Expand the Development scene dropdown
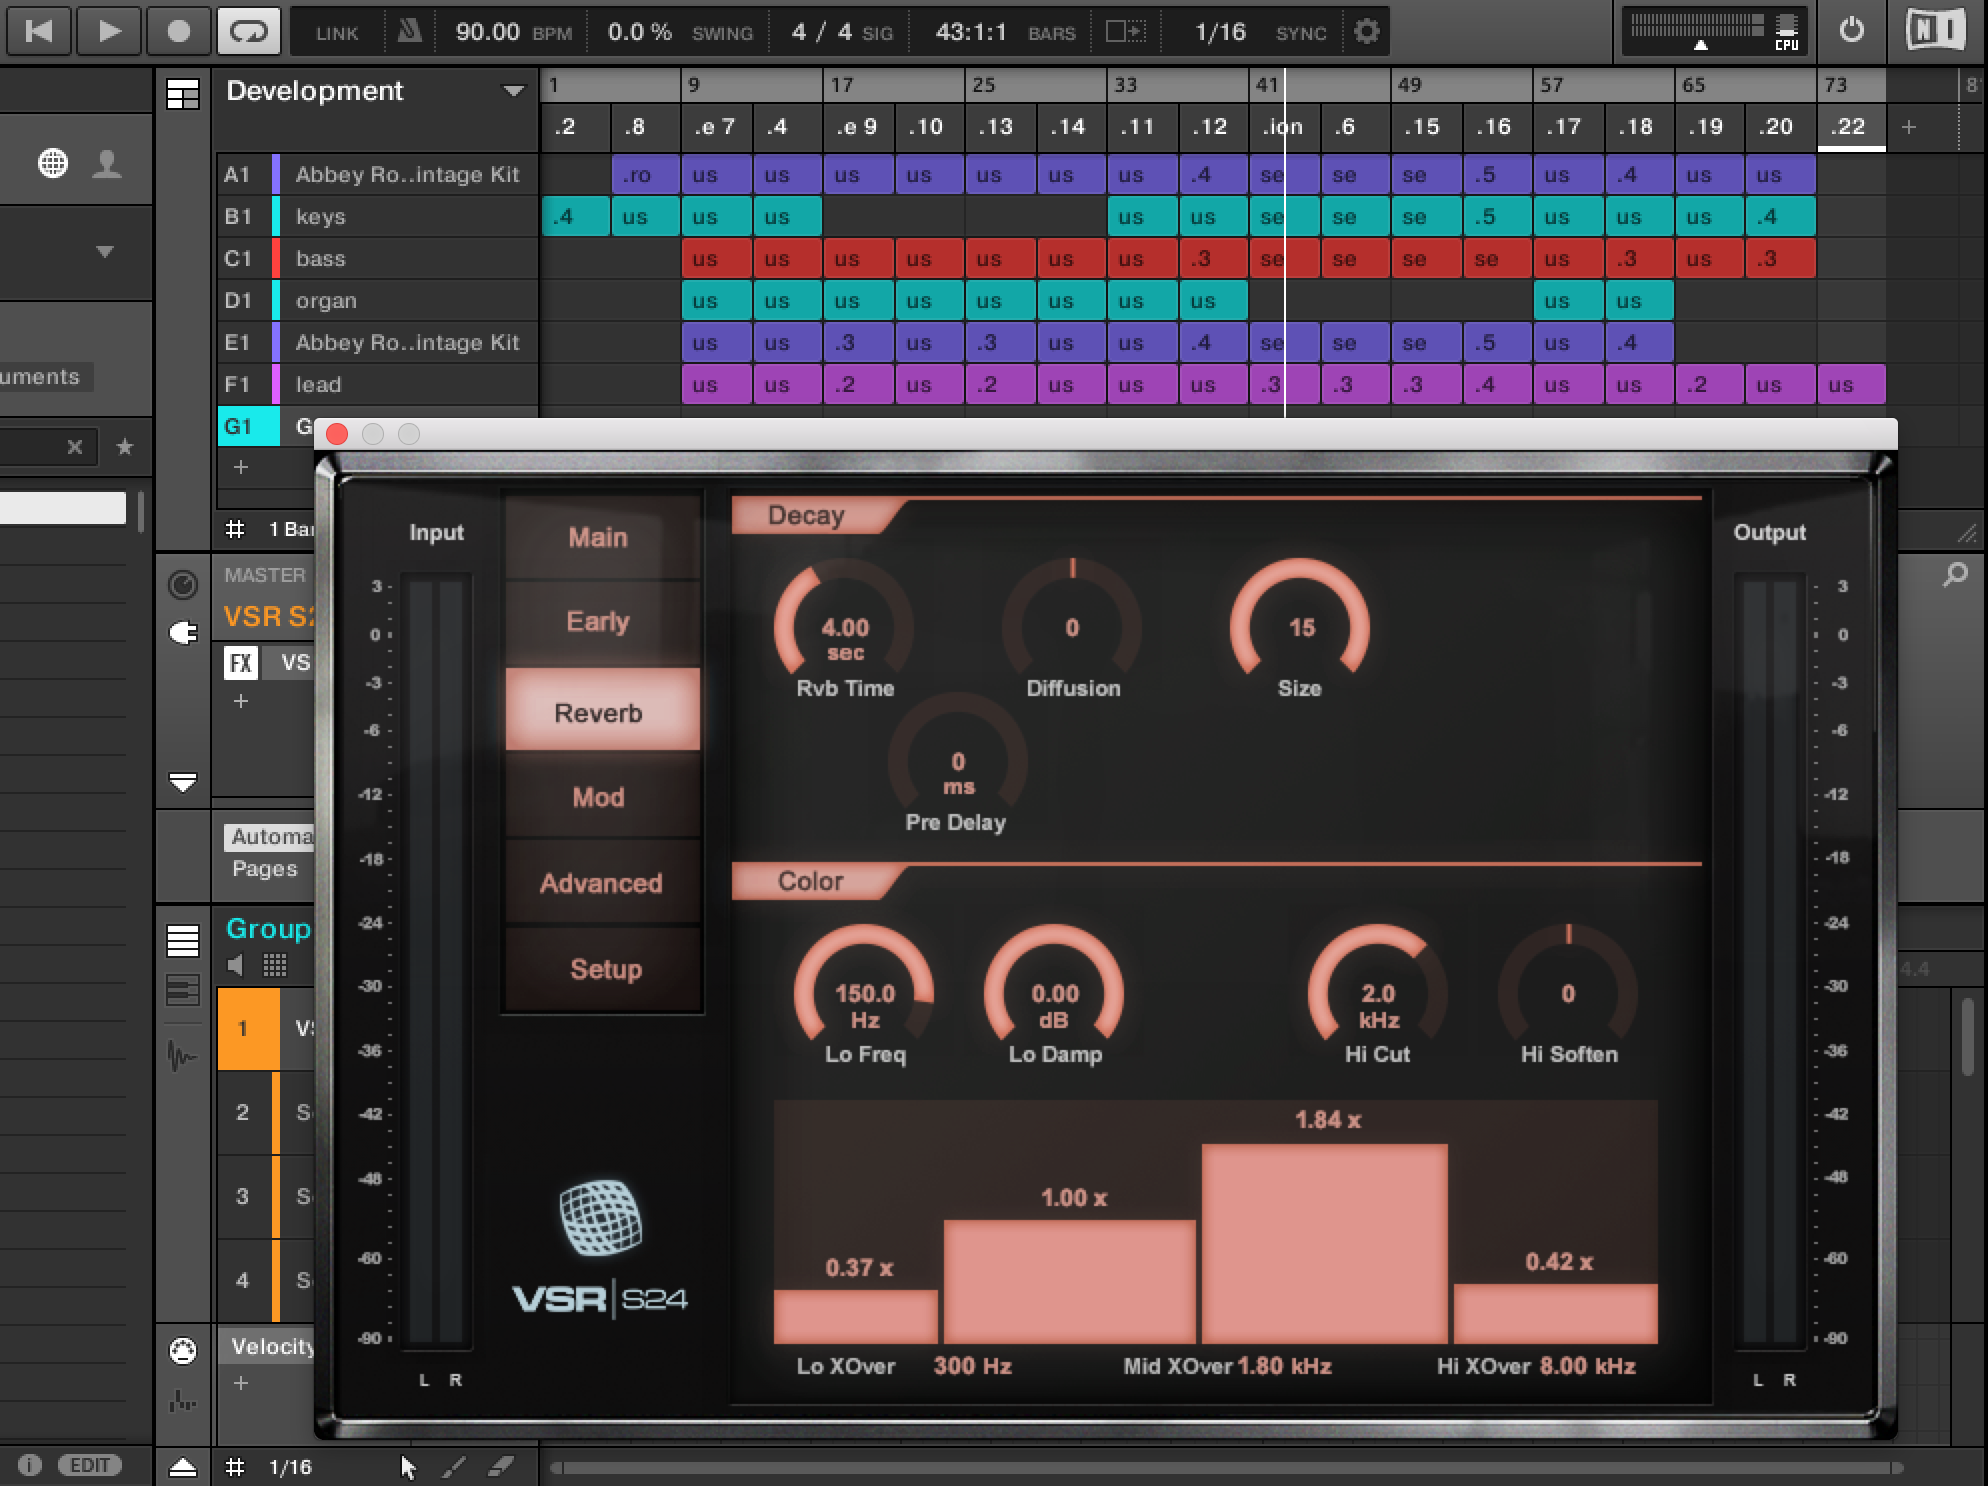The image size is (1988, 1486). 513,91
